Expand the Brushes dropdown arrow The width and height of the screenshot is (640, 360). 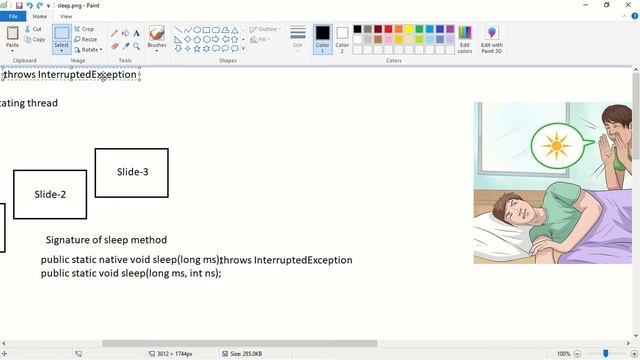pos(157,51)
